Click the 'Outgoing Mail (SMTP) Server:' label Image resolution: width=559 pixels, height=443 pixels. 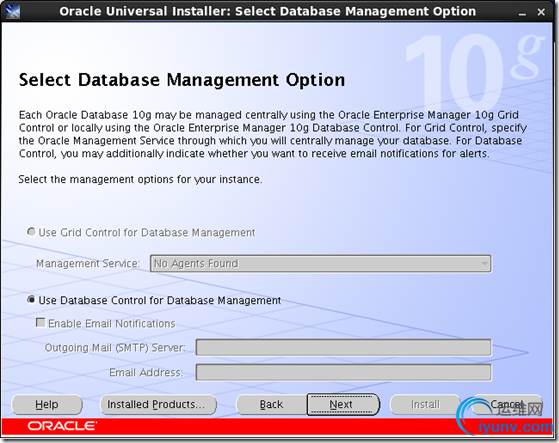[115, 347]
